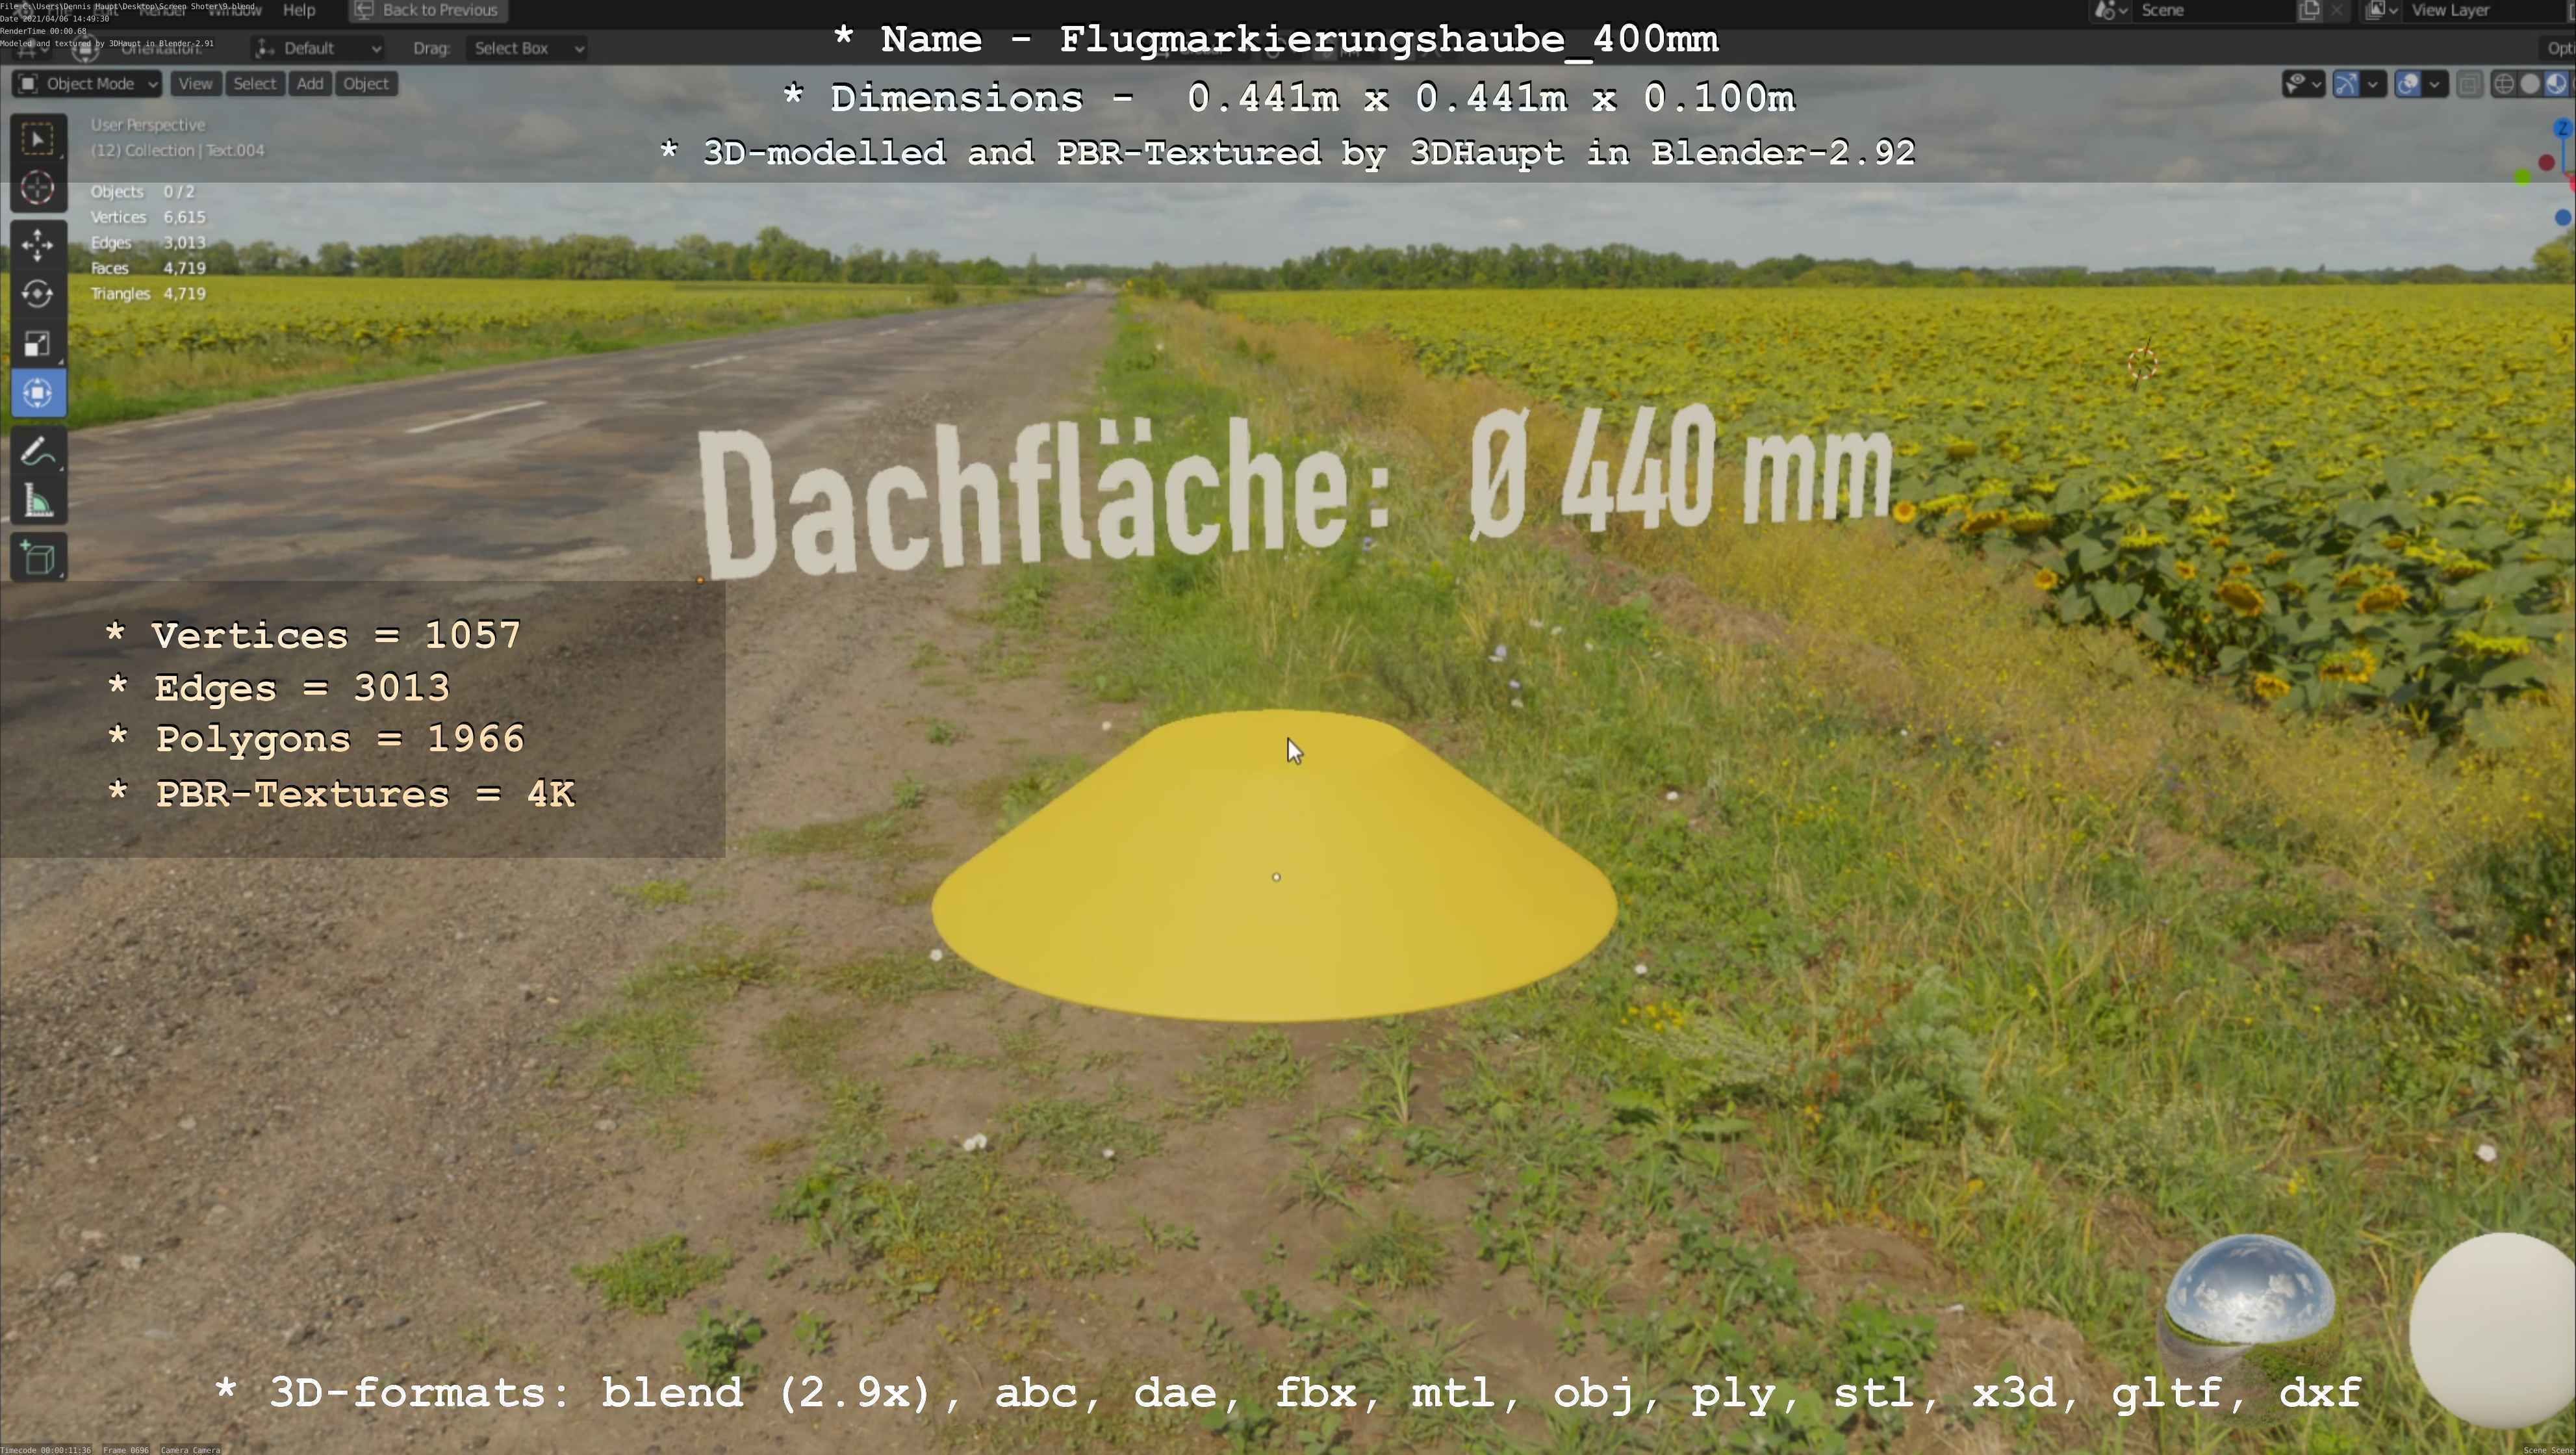Click the Objects 0/2 statistic

142,192
